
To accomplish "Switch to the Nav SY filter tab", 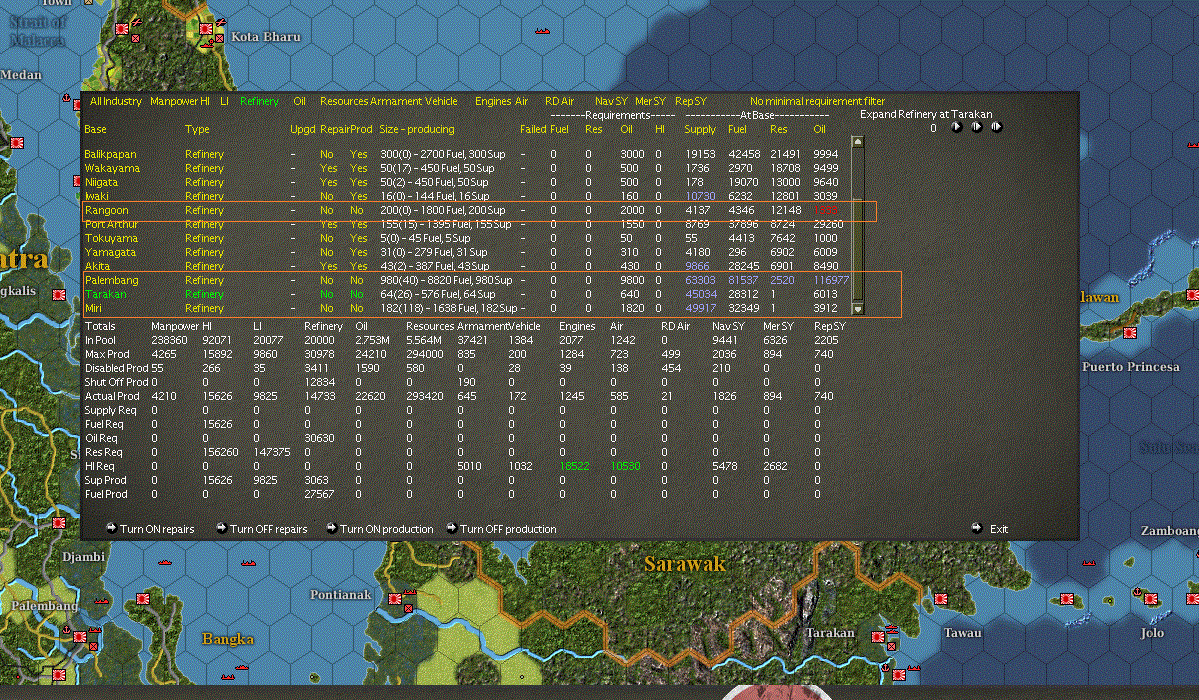I will click(611, 101).
